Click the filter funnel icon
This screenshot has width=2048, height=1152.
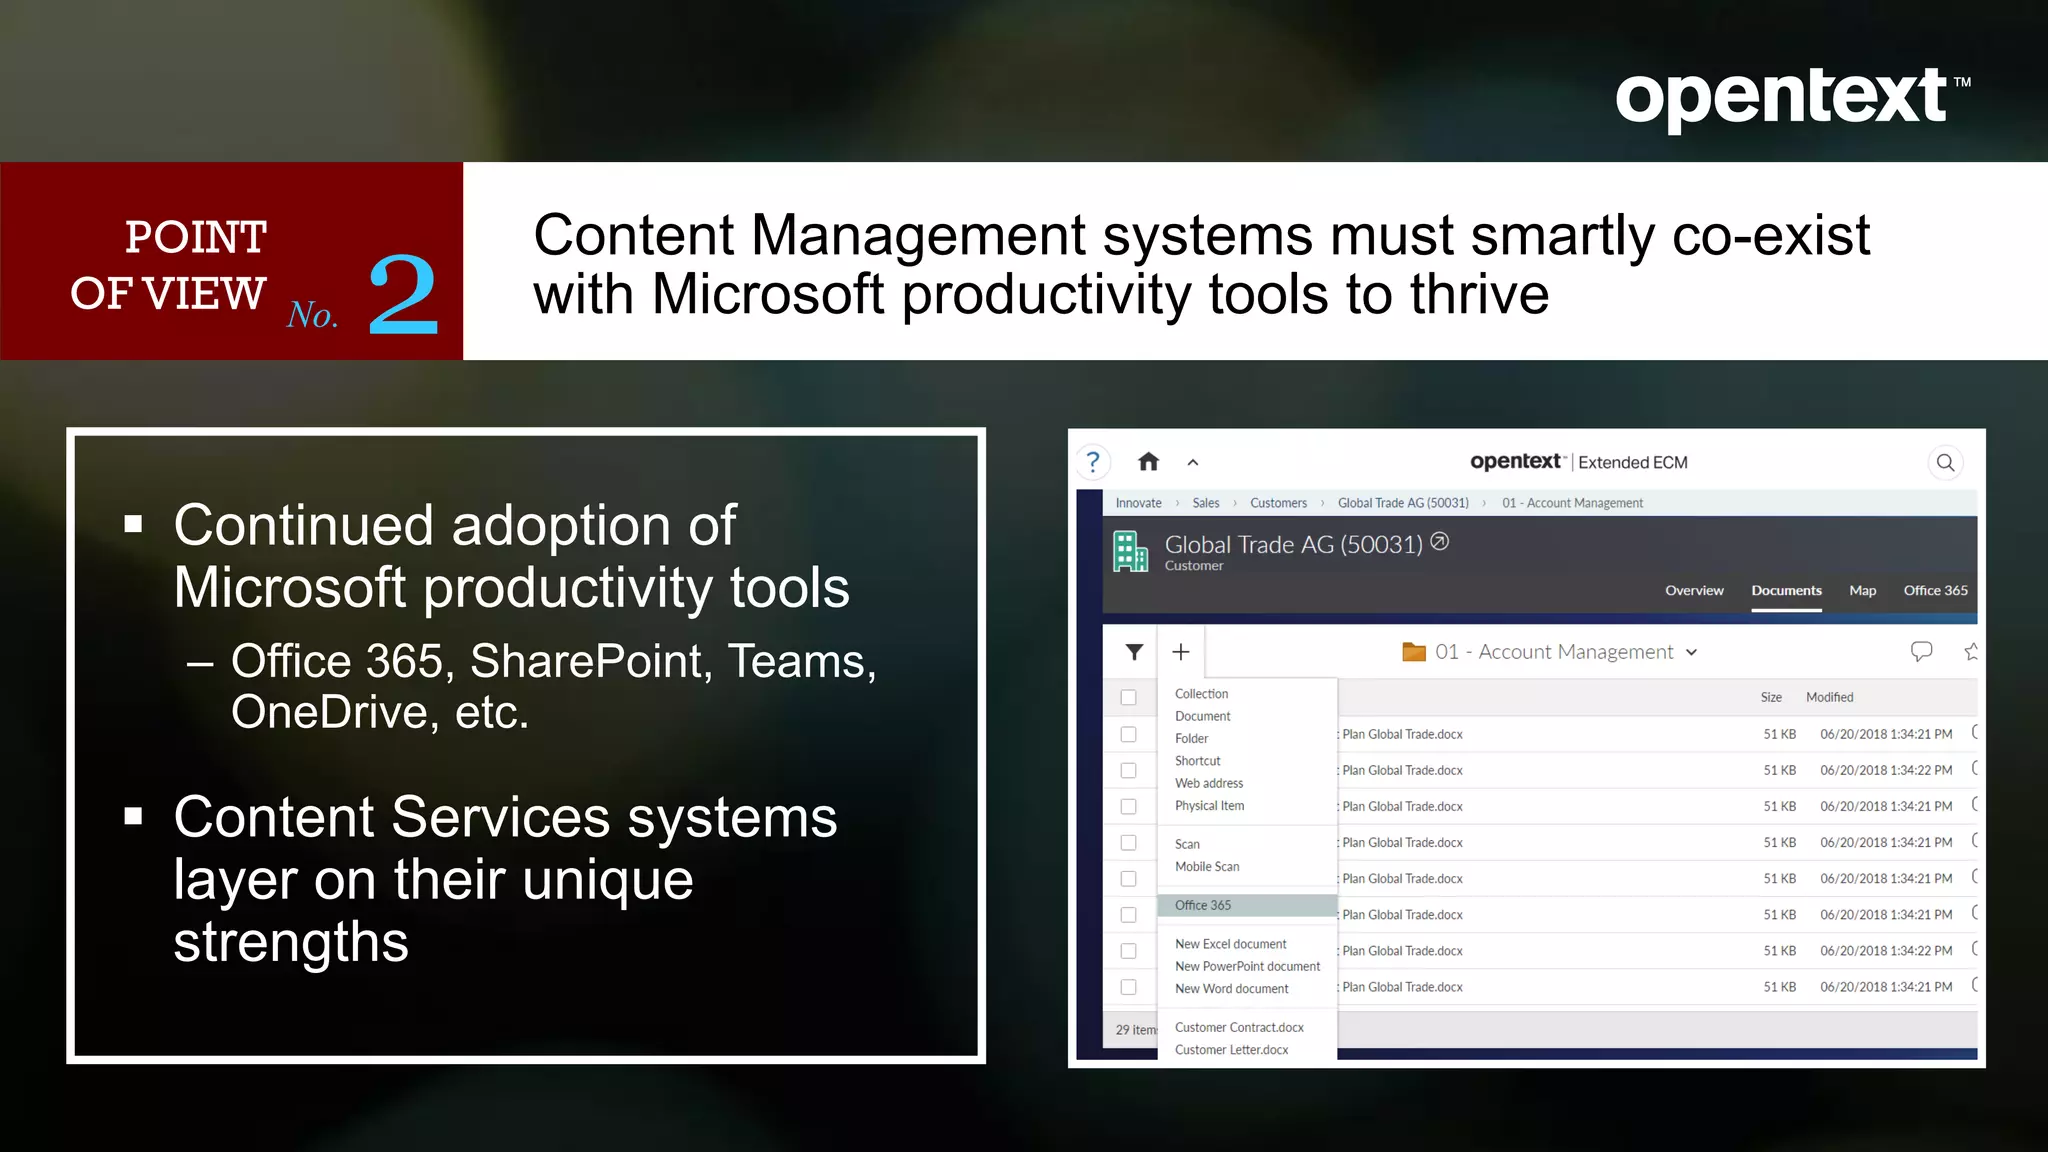[1134, 652]
